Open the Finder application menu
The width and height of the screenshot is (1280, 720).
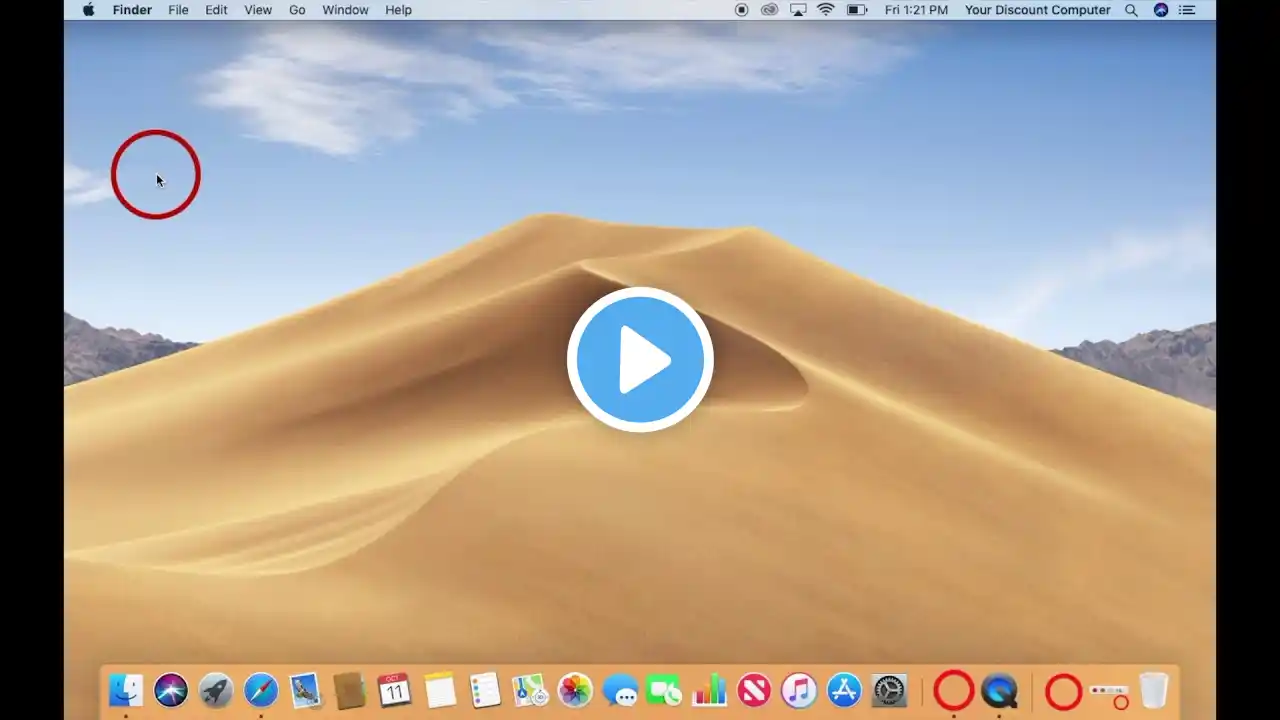coord(132,10)
